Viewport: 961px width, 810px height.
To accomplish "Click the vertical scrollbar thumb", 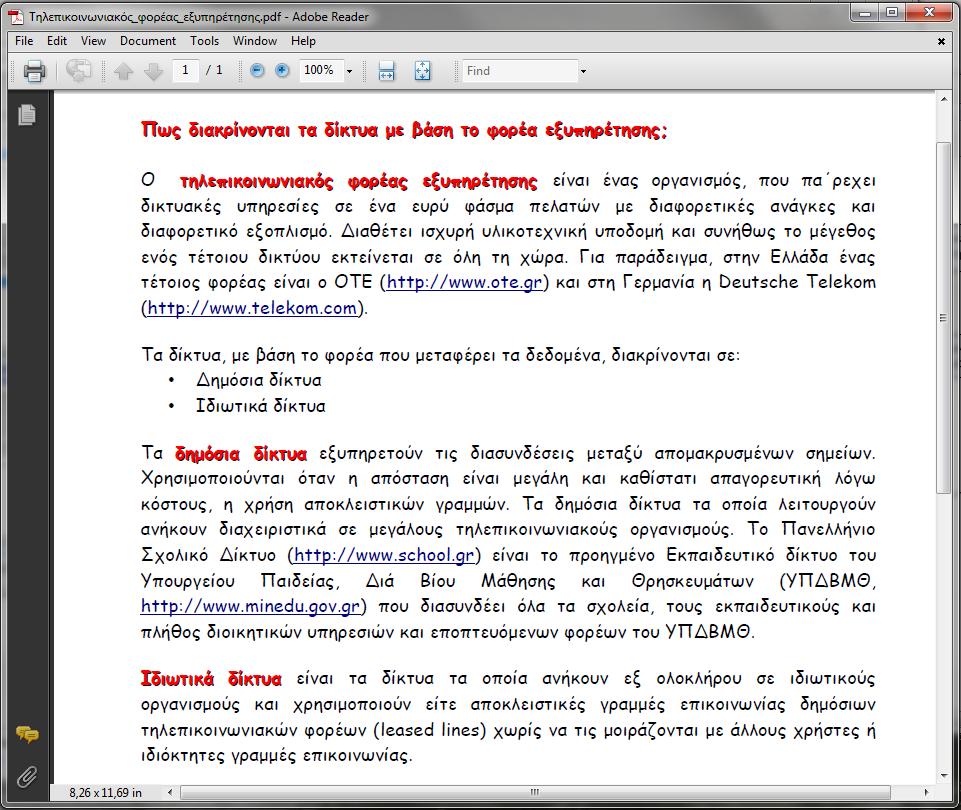I will pyautogui.click(x=943, y=317).
